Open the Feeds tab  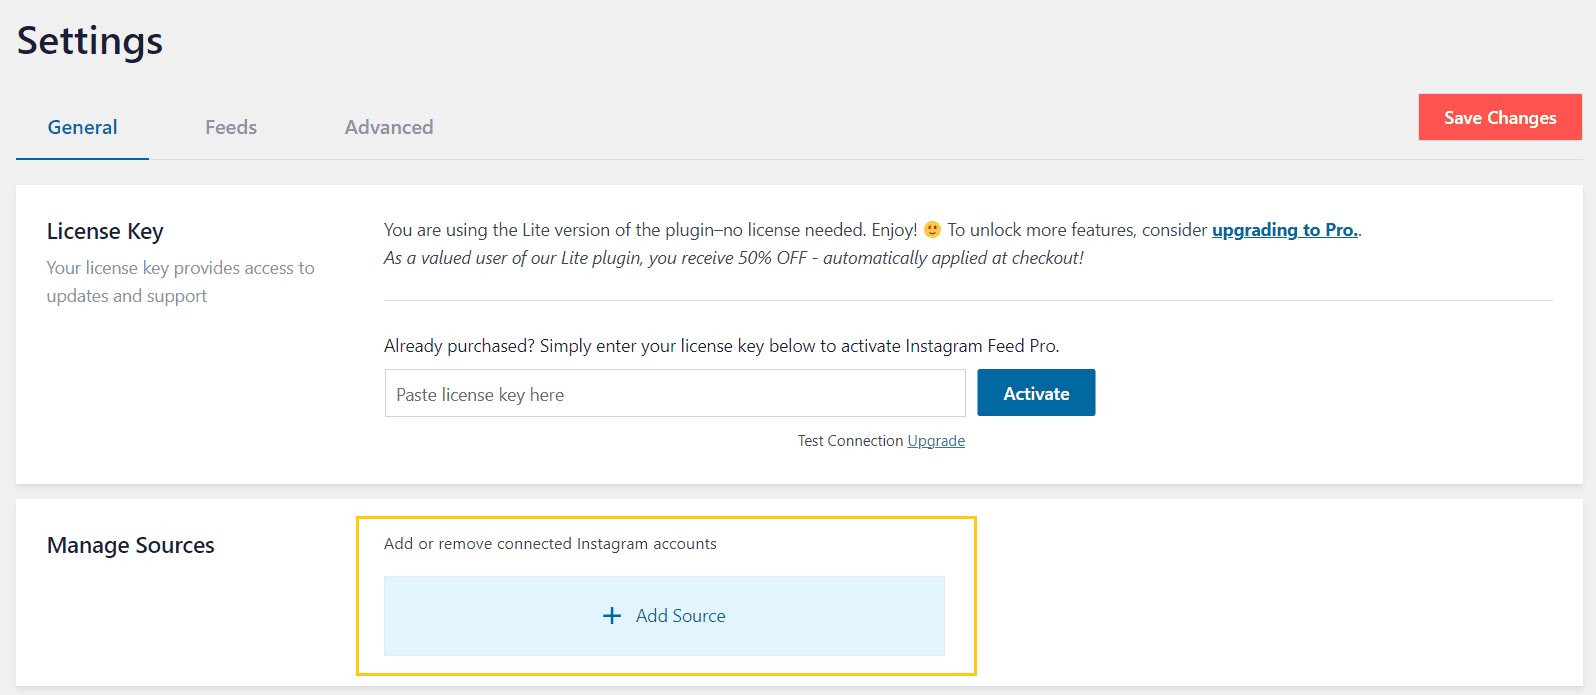[231, 127]
